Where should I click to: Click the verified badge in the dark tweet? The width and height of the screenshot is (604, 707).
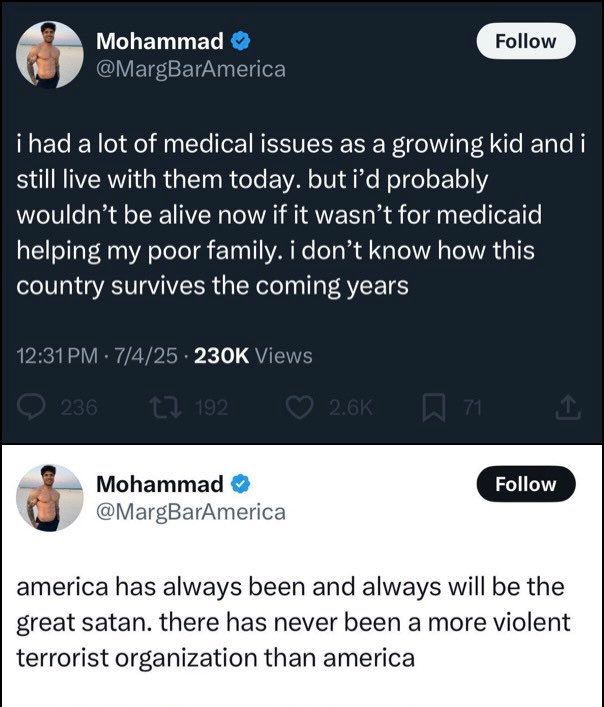click(242, 42)
